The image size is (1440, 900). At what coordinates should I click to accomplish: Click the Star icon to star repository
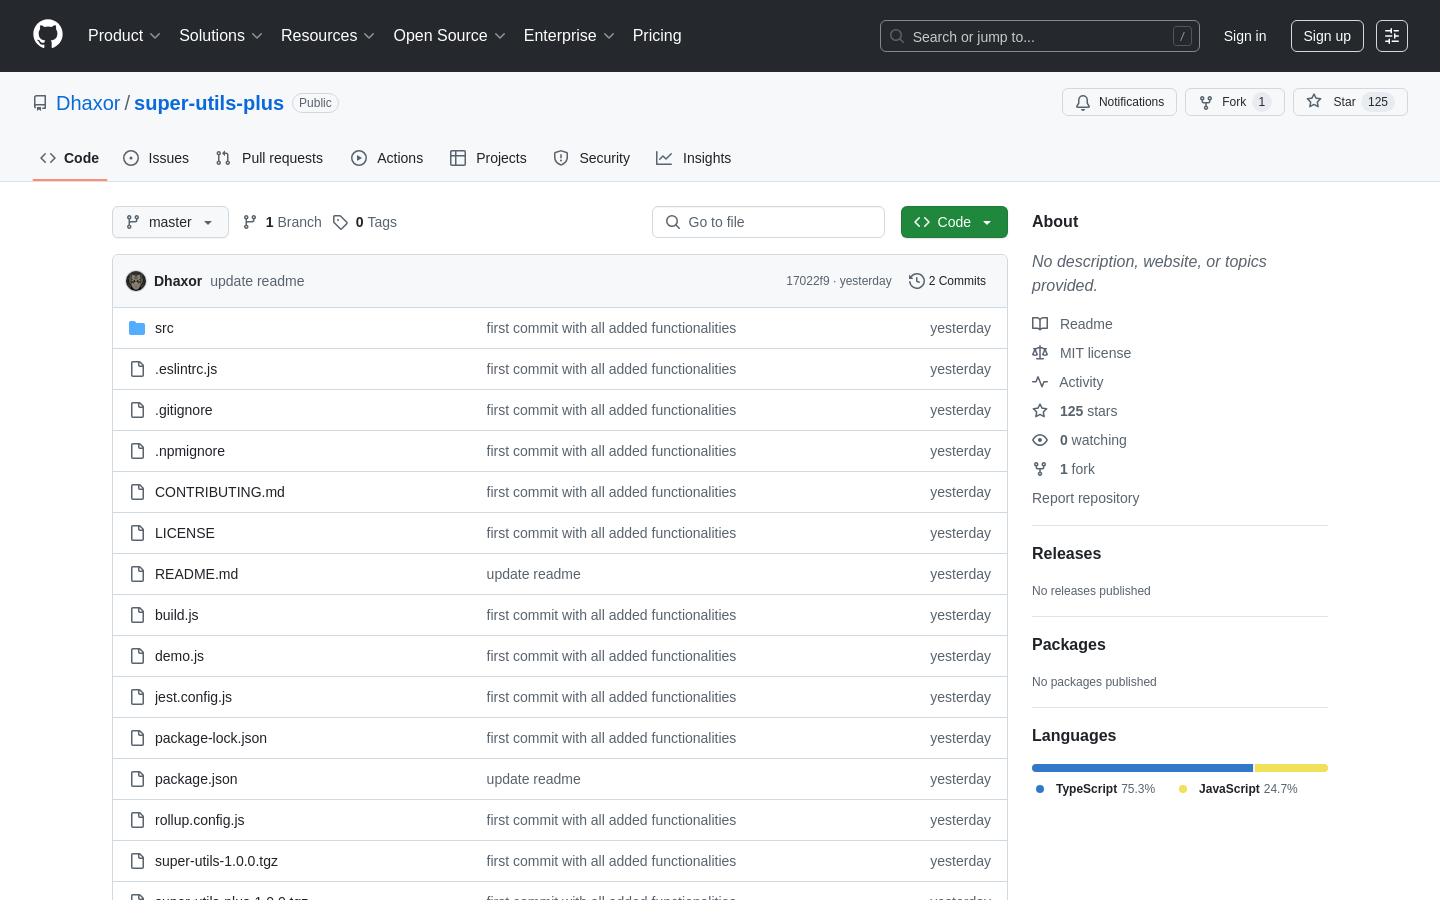(1314, 101)
